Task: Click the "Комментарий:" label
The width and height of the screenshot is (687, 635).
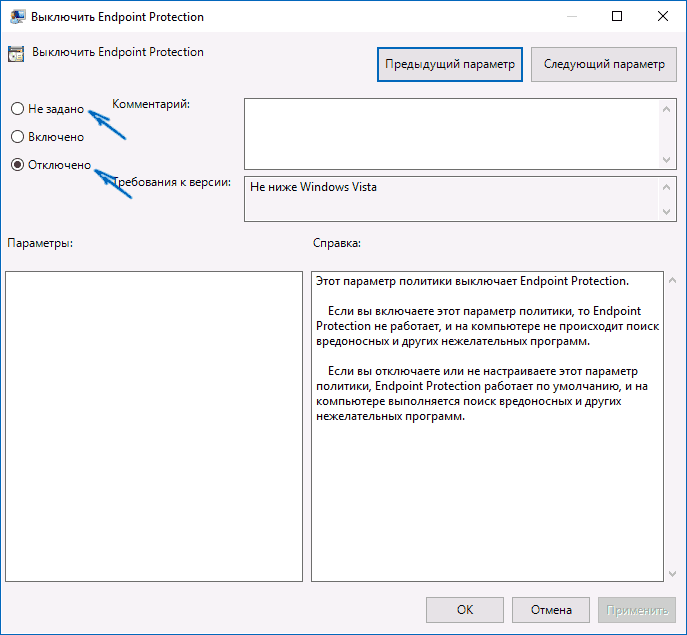Action: [x=151, y=104]
